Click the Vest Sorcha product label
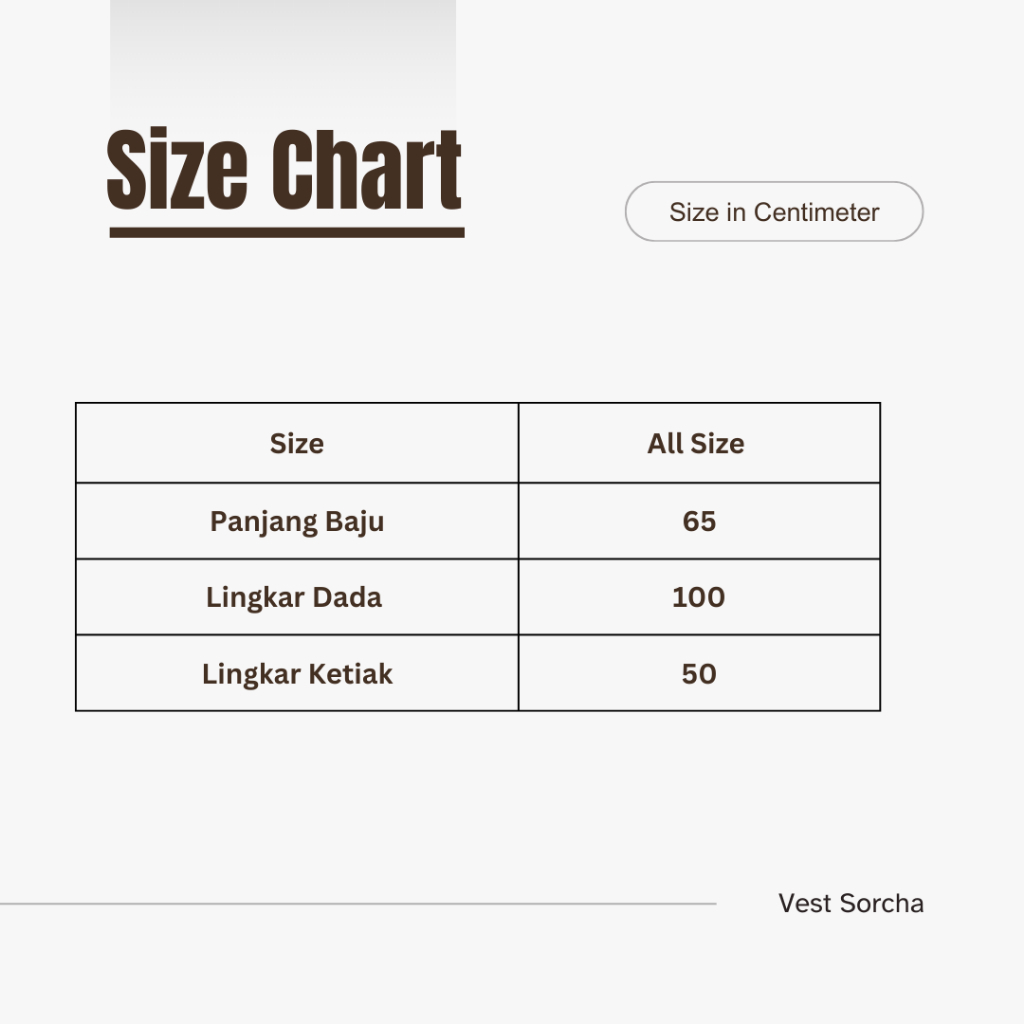 [x=851, y=903]
